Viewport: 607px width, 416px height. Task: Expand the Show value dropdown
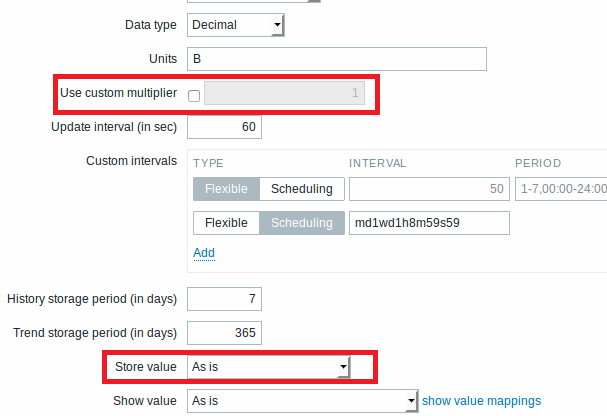(302, 401)
